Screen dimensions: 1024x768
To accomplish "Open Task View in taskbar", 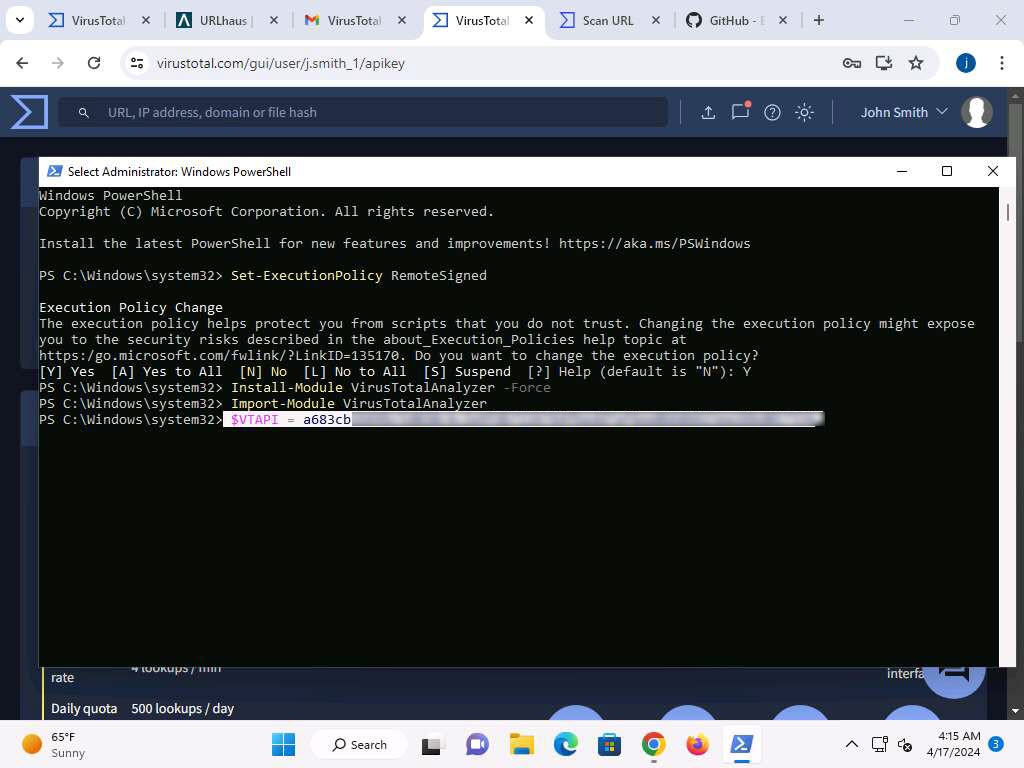I will click(431, 745).
